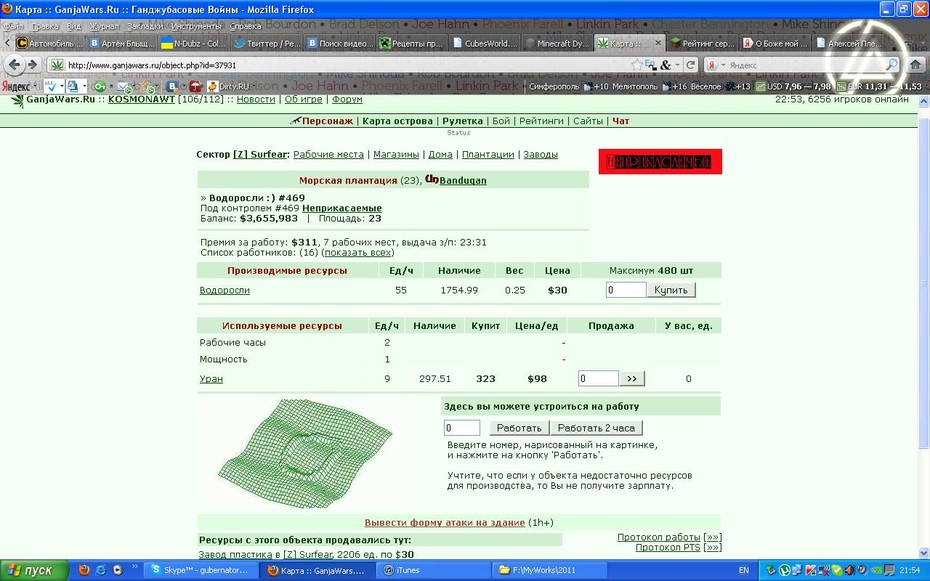Viewport: 930px width, 581px height.
Task: Switch to the Minecraft Dy... tab
Action: tap(556, 43)
